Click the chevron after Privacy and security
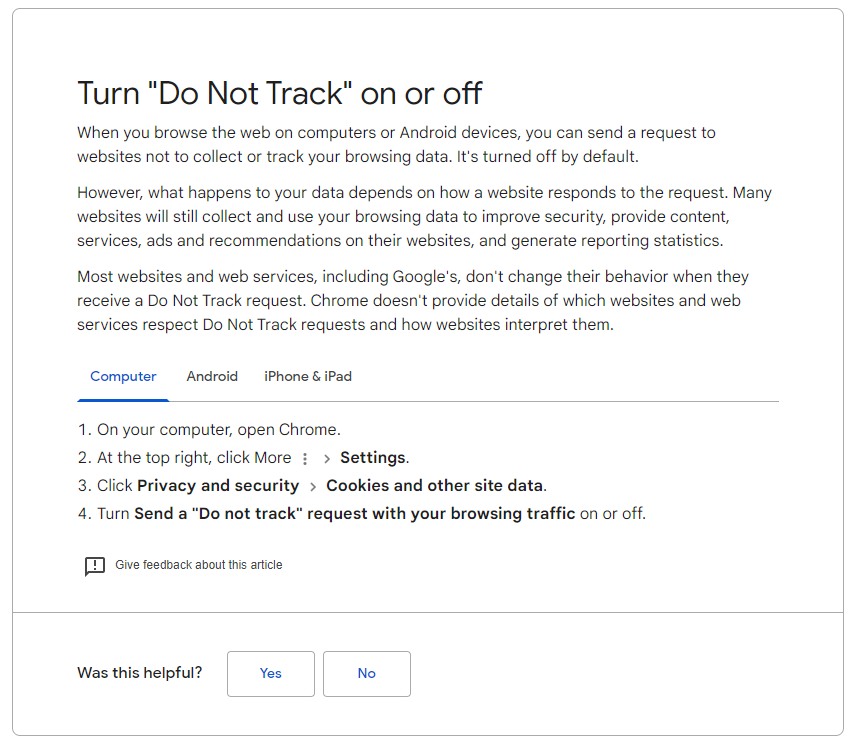Screen dimensions: 860x744 click(x=312, y=486)
